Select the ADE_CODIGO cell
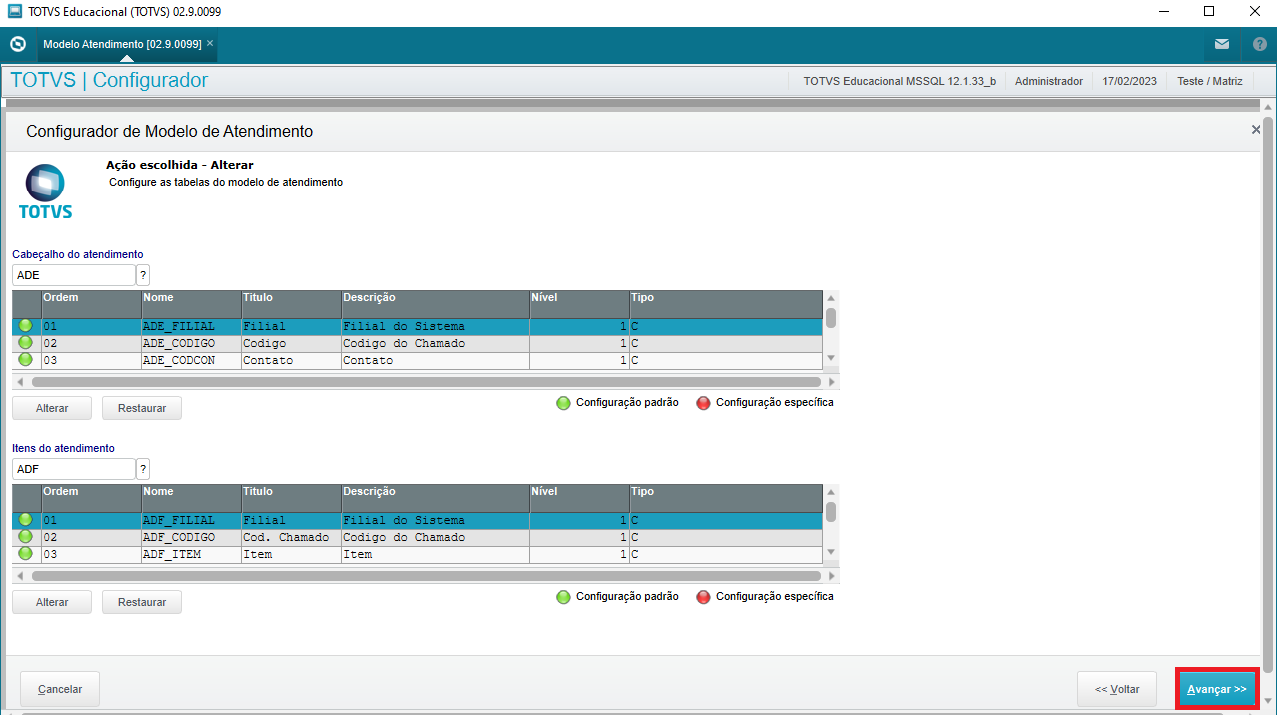Viewport: 1277px width, 719px height. click(x=191, y=343)
